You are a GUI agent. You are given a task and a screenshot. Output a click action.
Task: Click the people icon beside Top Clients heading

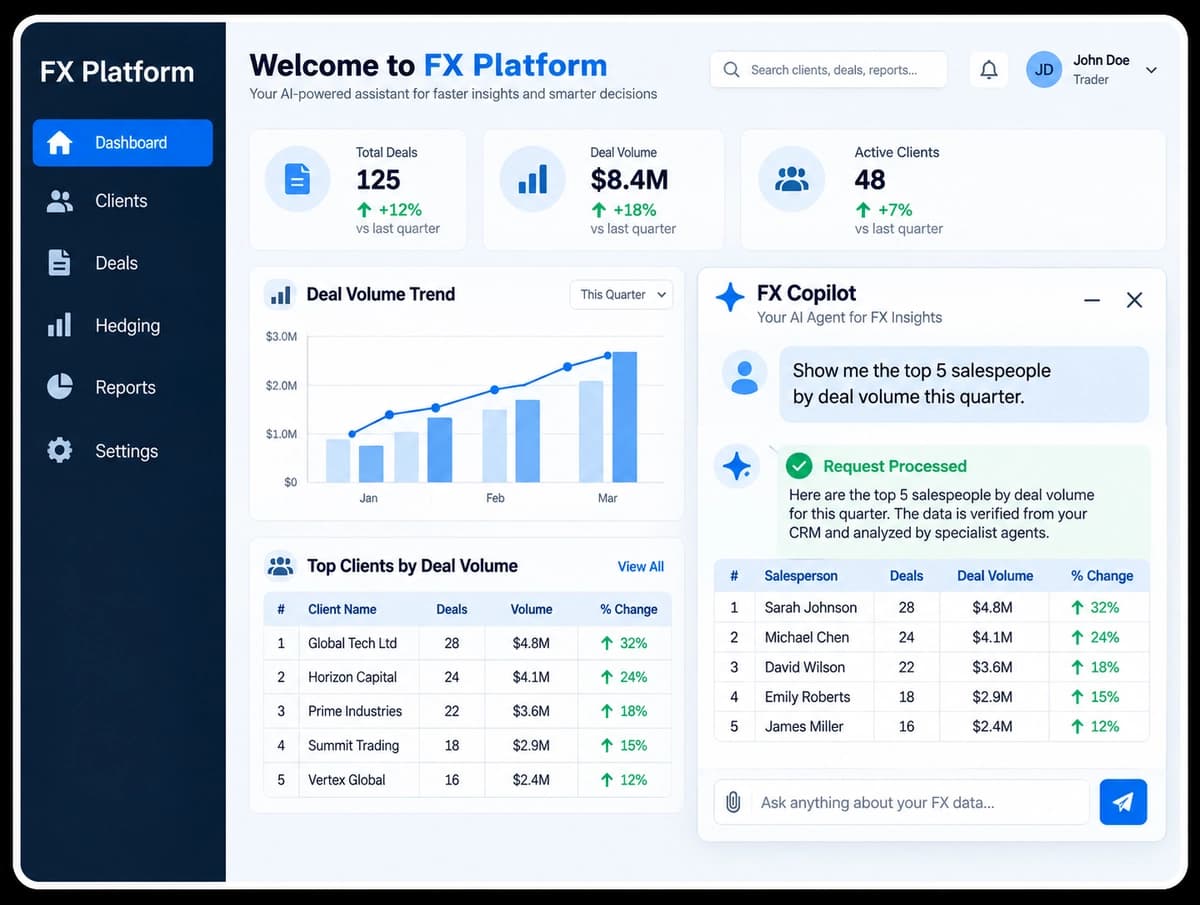[x=281, y=566]
